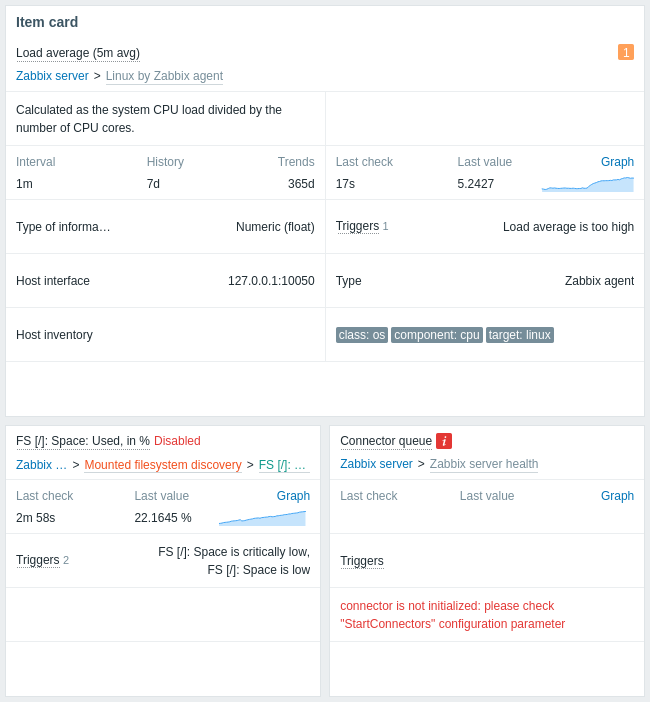Image resolution: width=650 pixels, height=702 pixels.
Task: Open Zabbix server health template link
Action: pos(484,464)
